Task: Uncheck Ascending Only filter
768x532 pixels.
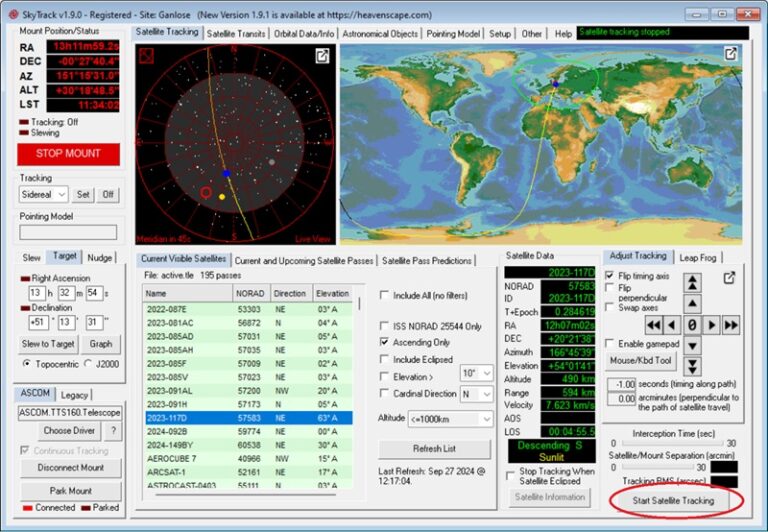Action: click(x=384, y=342)
